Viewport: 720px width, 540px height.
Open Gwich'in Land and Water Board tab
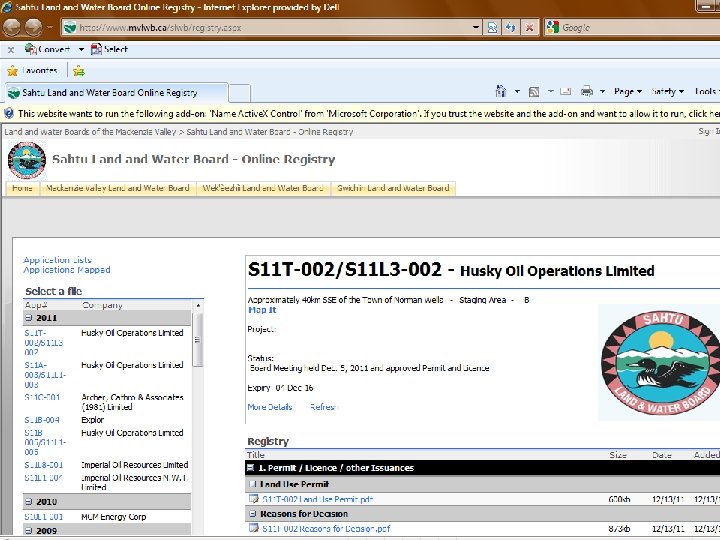tap(393, 188)
